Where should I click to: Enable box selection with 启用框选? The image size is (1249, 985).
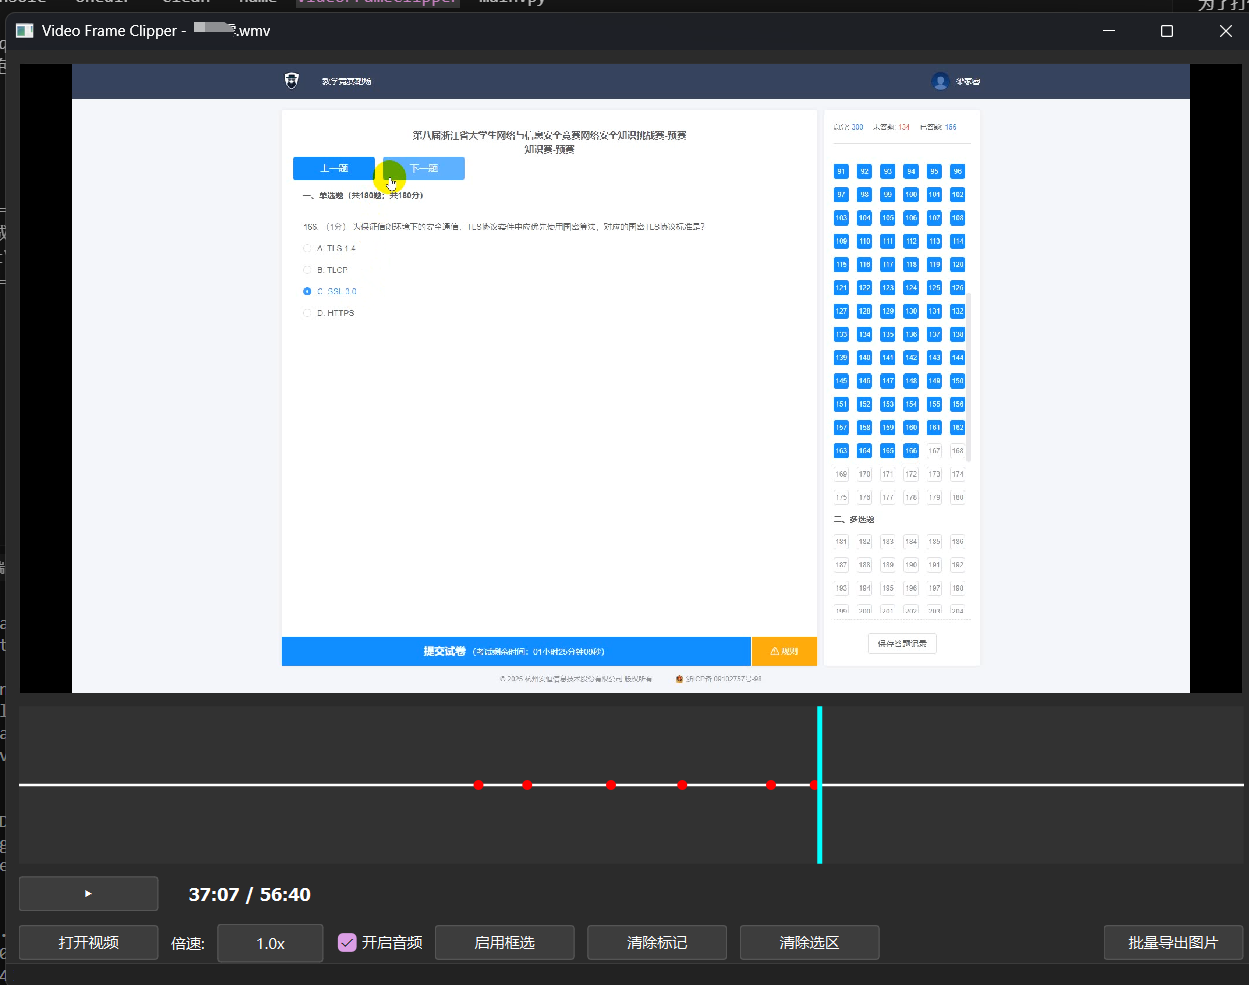(504, 942)
